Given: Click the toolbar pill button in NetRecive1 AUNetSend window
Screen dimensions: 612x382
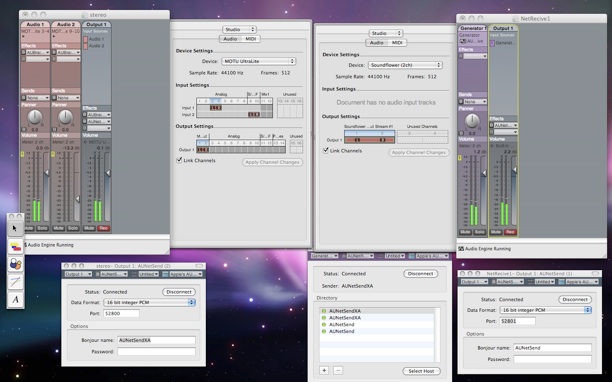Looking at the screenshot, I should coord(595,274).
